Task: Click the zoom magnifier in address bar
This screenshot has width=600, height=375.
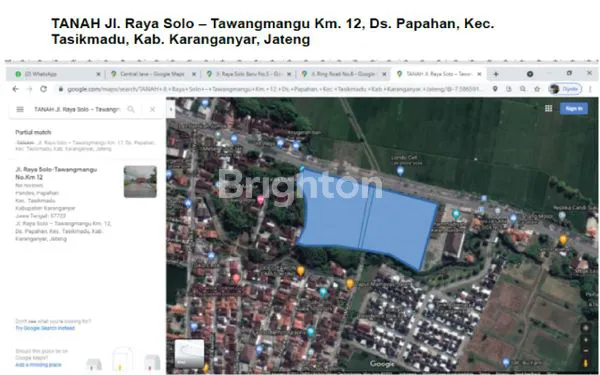Action: pos(523,89)
